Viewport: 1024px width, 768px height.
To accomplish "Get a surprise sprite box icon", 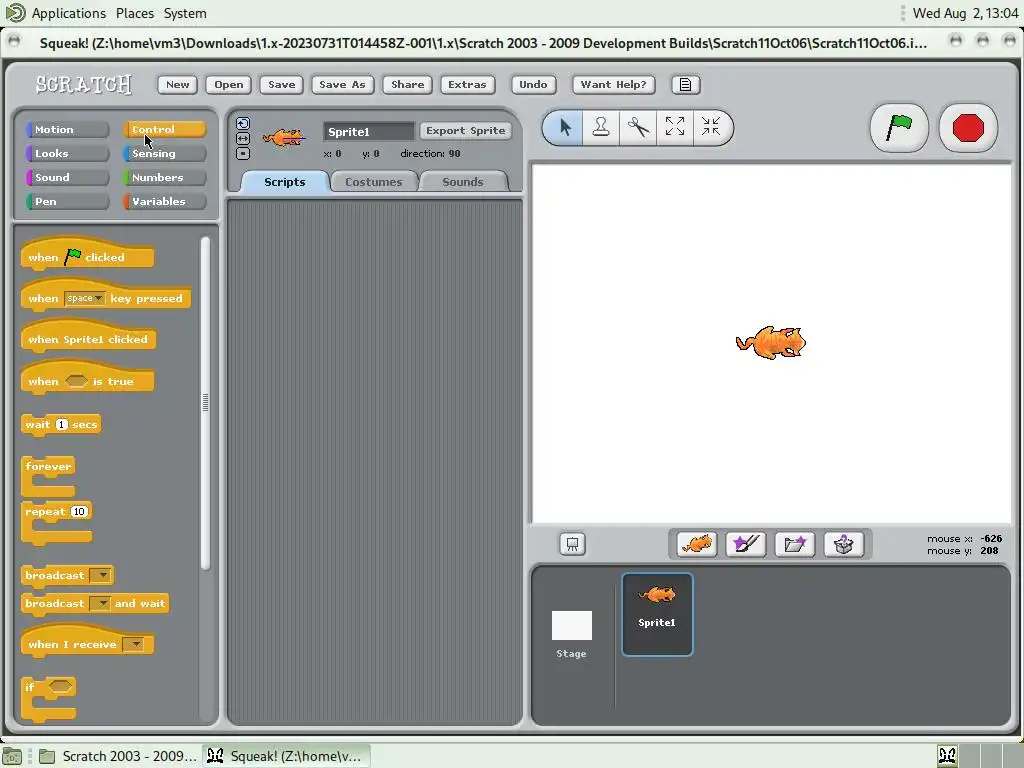I will [843, 544].
